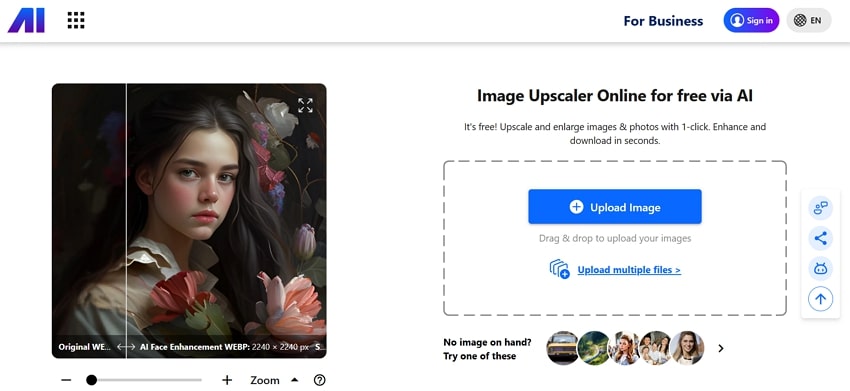The height and width of the screenshot is (391, 850).
Task: Open the robot assistant icon in the sidebar
Action: pyautogui.click(x=820, y=268)
